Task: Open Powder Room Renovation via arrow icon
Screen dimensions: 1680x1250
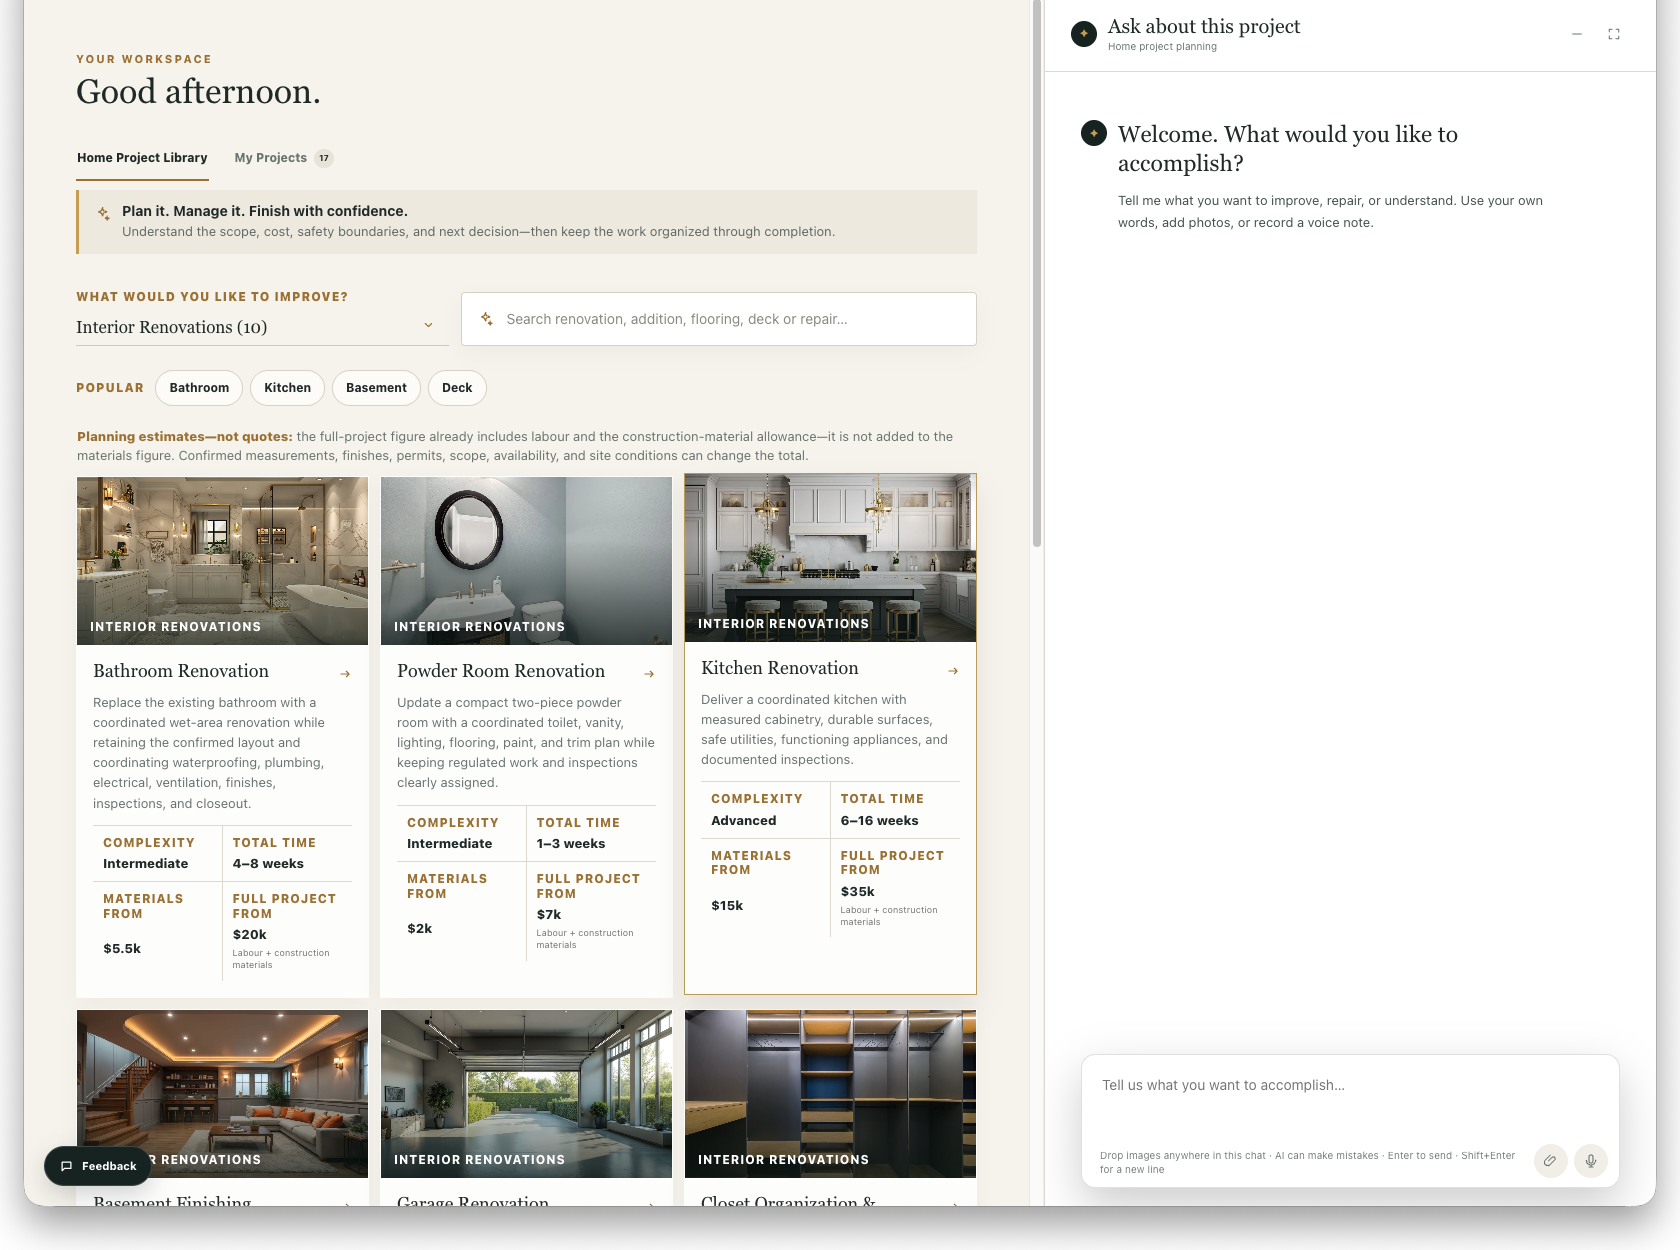Action: click(649, 674)
